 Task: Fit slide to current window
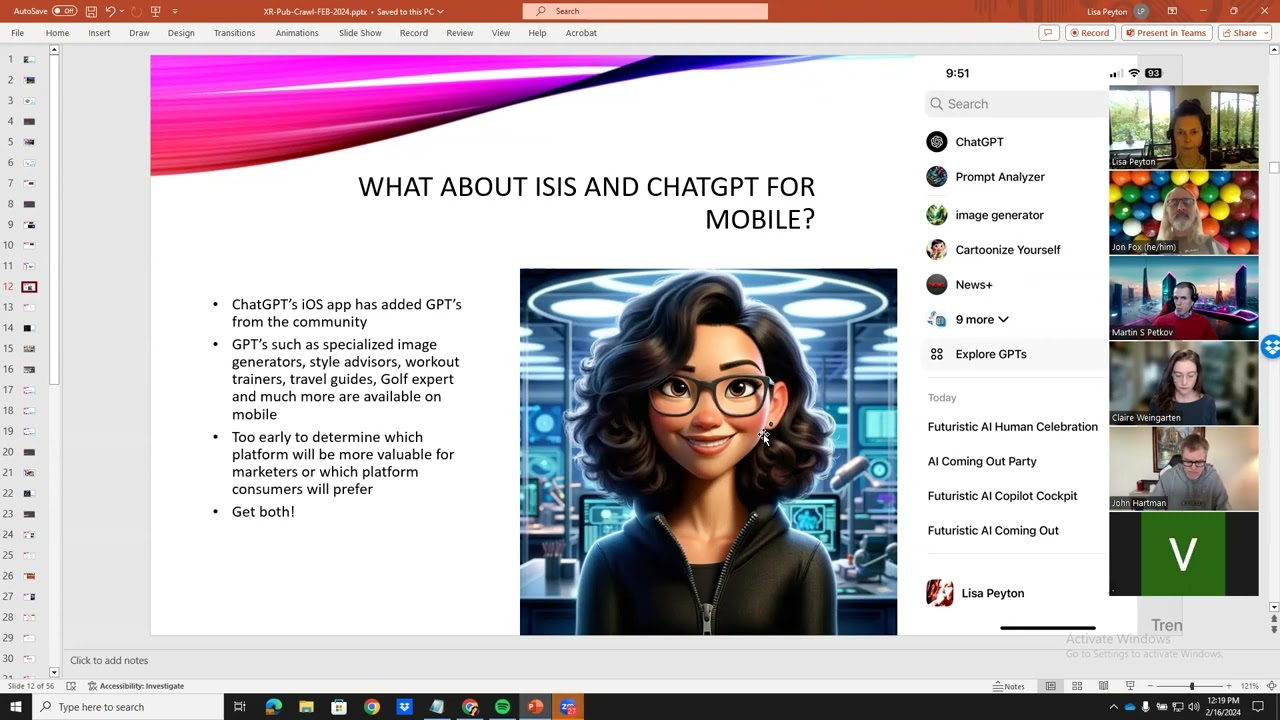click(x=1270, y=686)
